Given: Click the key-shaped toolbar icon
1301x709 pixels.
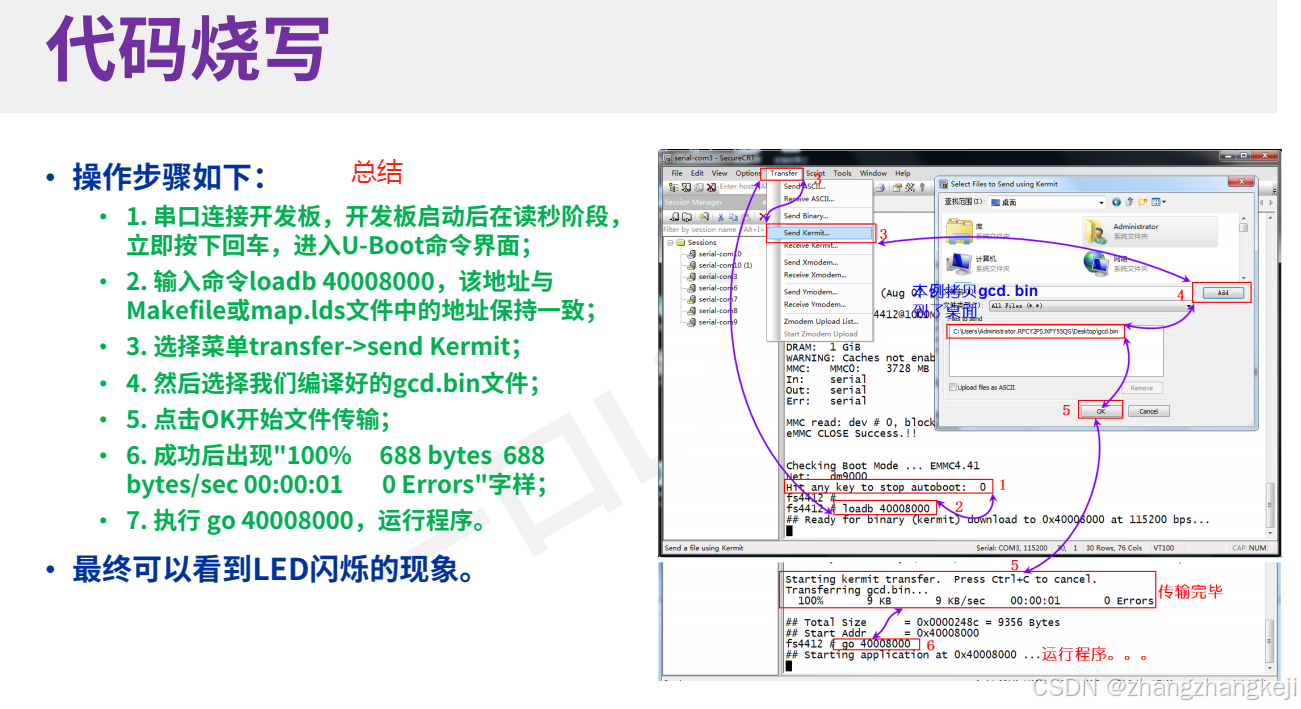Looking at the screenshot, I should click(922, 187).
